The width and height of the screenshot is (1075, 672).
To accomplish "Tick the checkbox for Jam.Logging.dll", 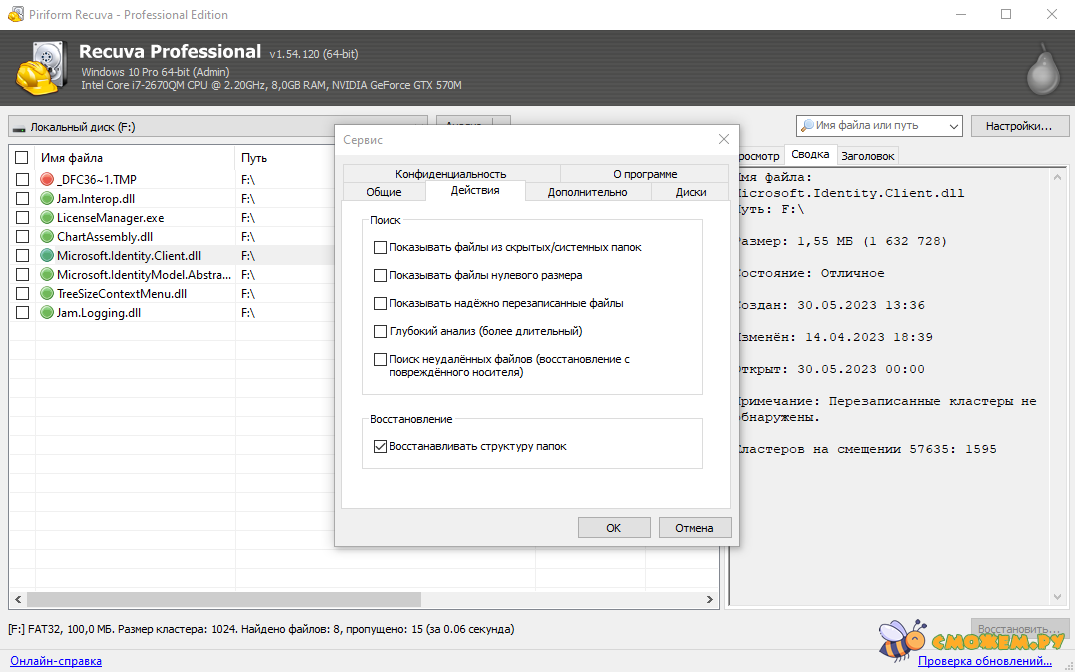I will click(22, 313).
